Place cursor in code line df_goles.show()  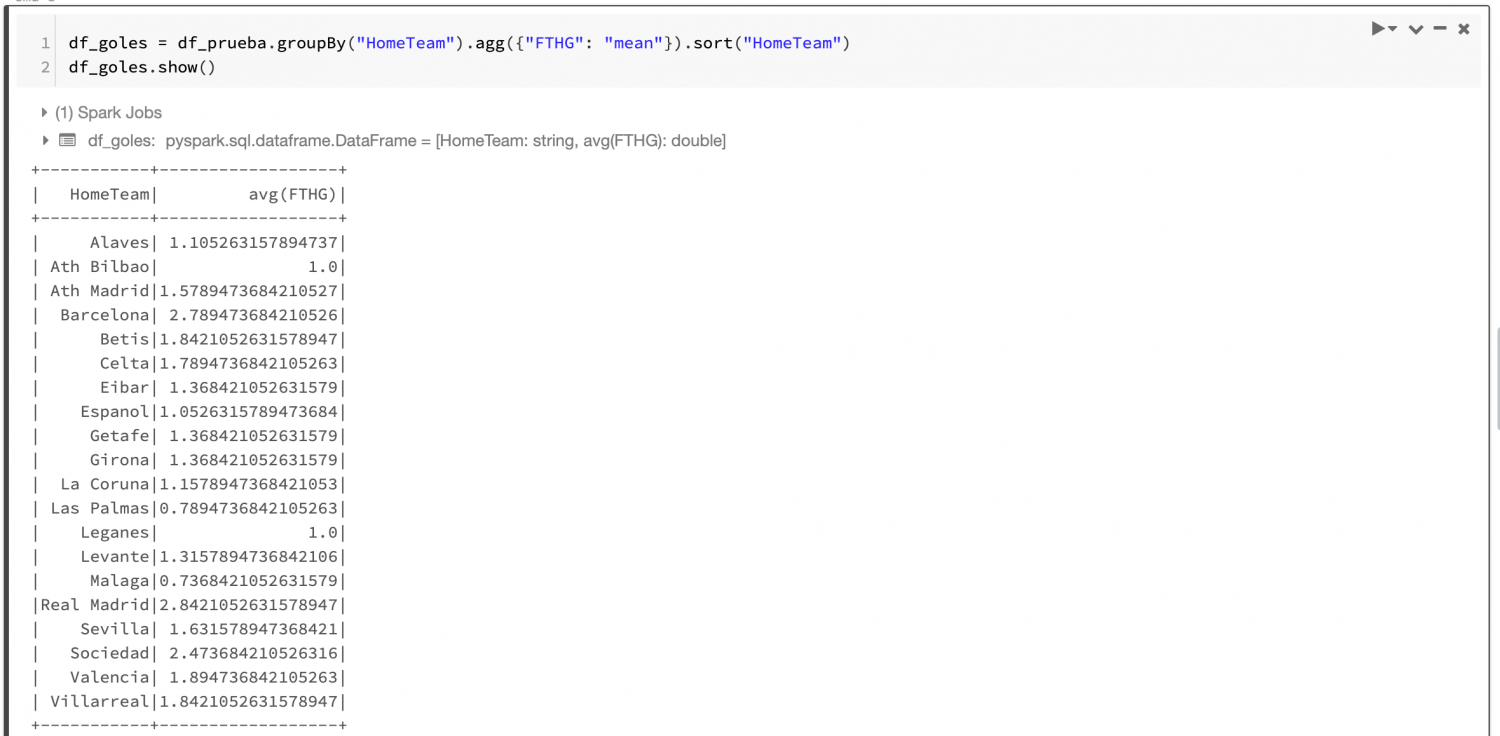pyautogui.click(x=142, y=67)
